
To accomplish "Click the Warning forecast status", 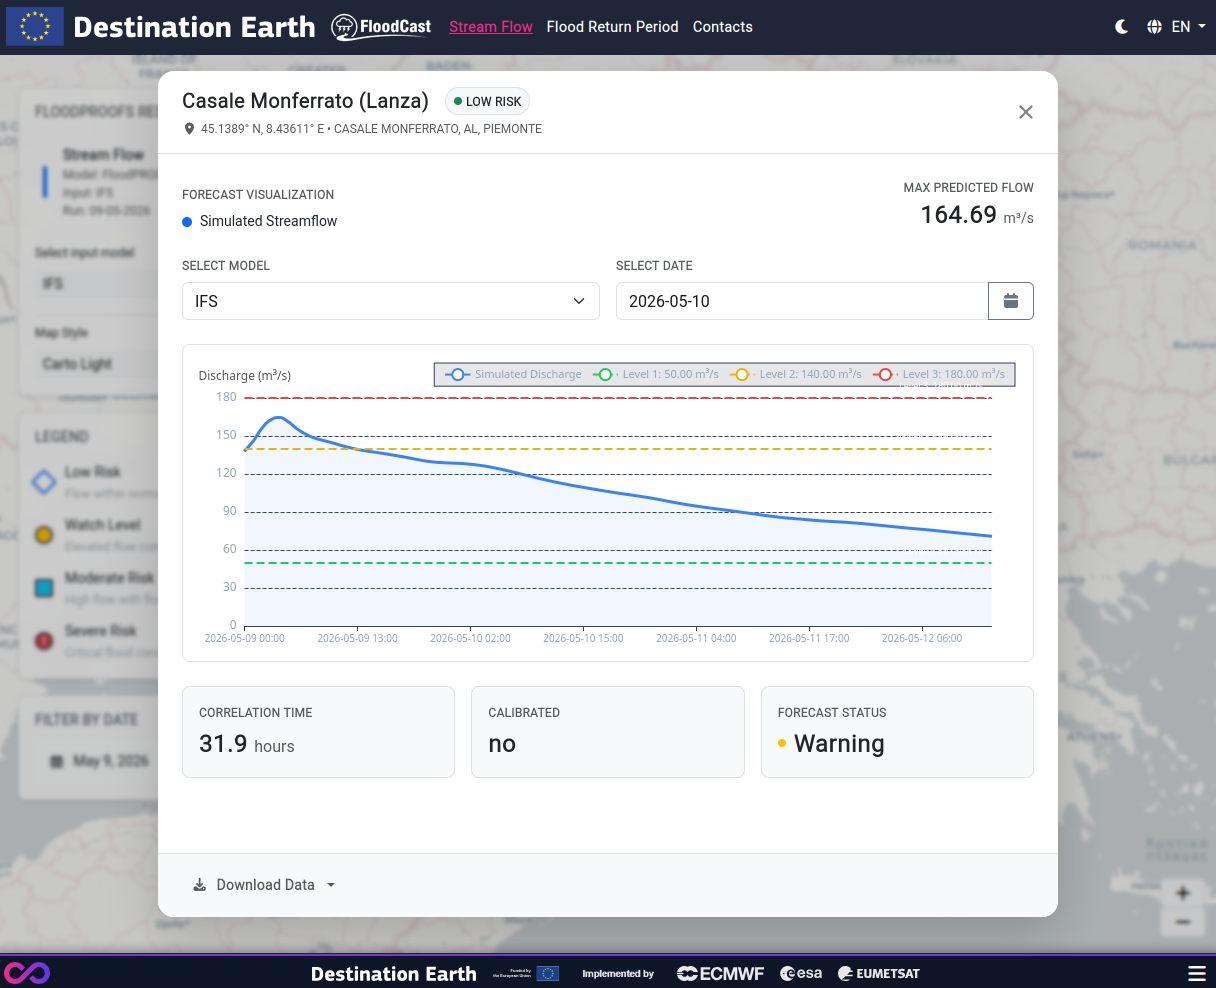I will 839,744.
